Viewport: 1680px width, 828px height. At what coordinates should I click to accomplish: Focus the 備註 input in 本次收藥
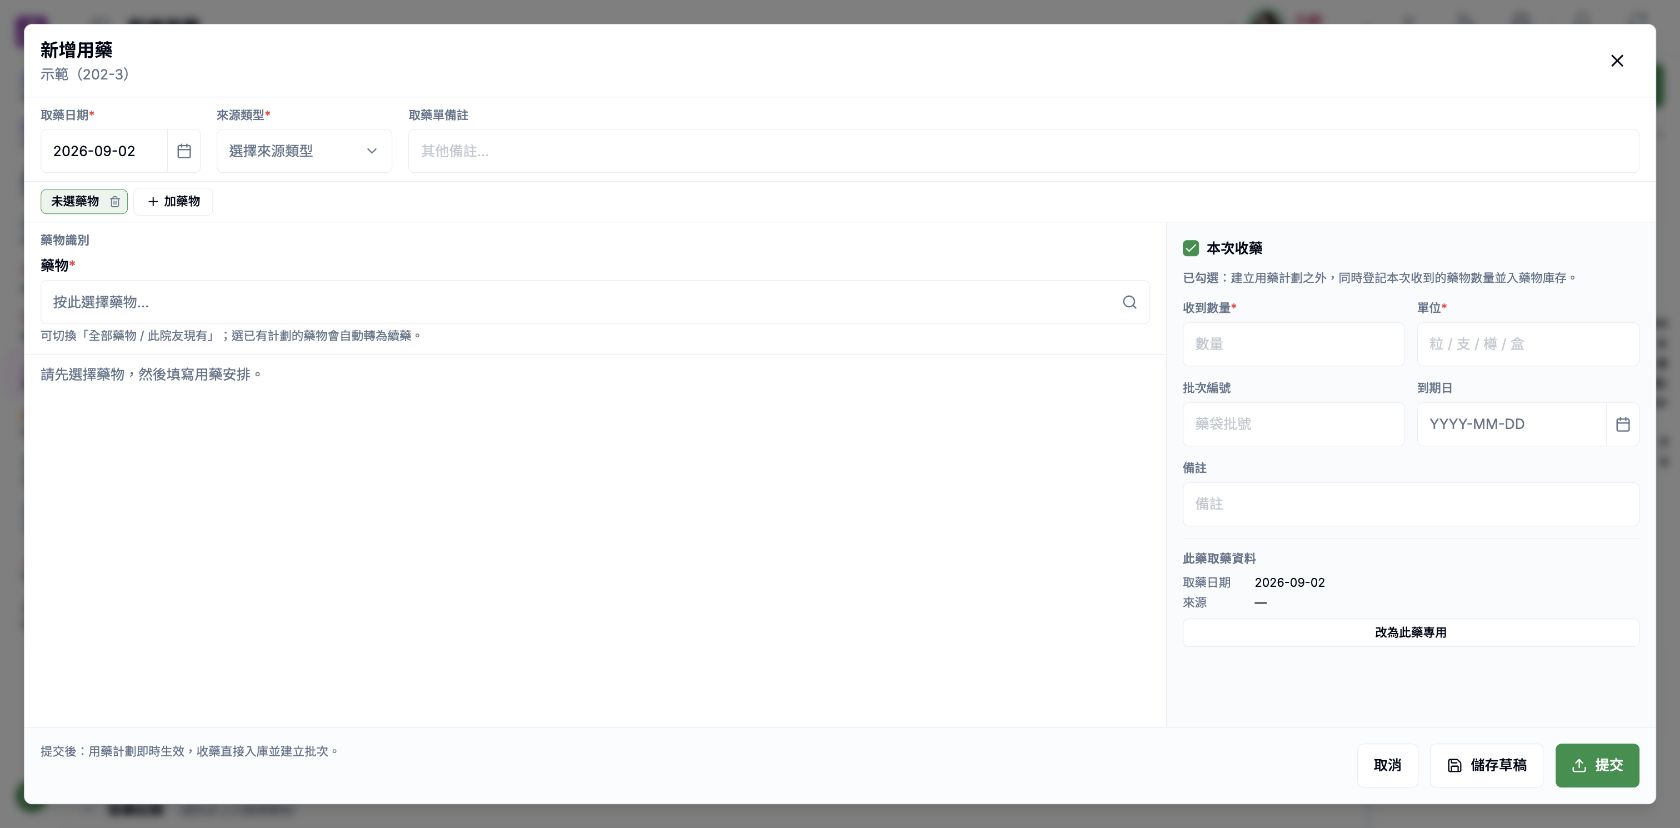point(1410,504)
